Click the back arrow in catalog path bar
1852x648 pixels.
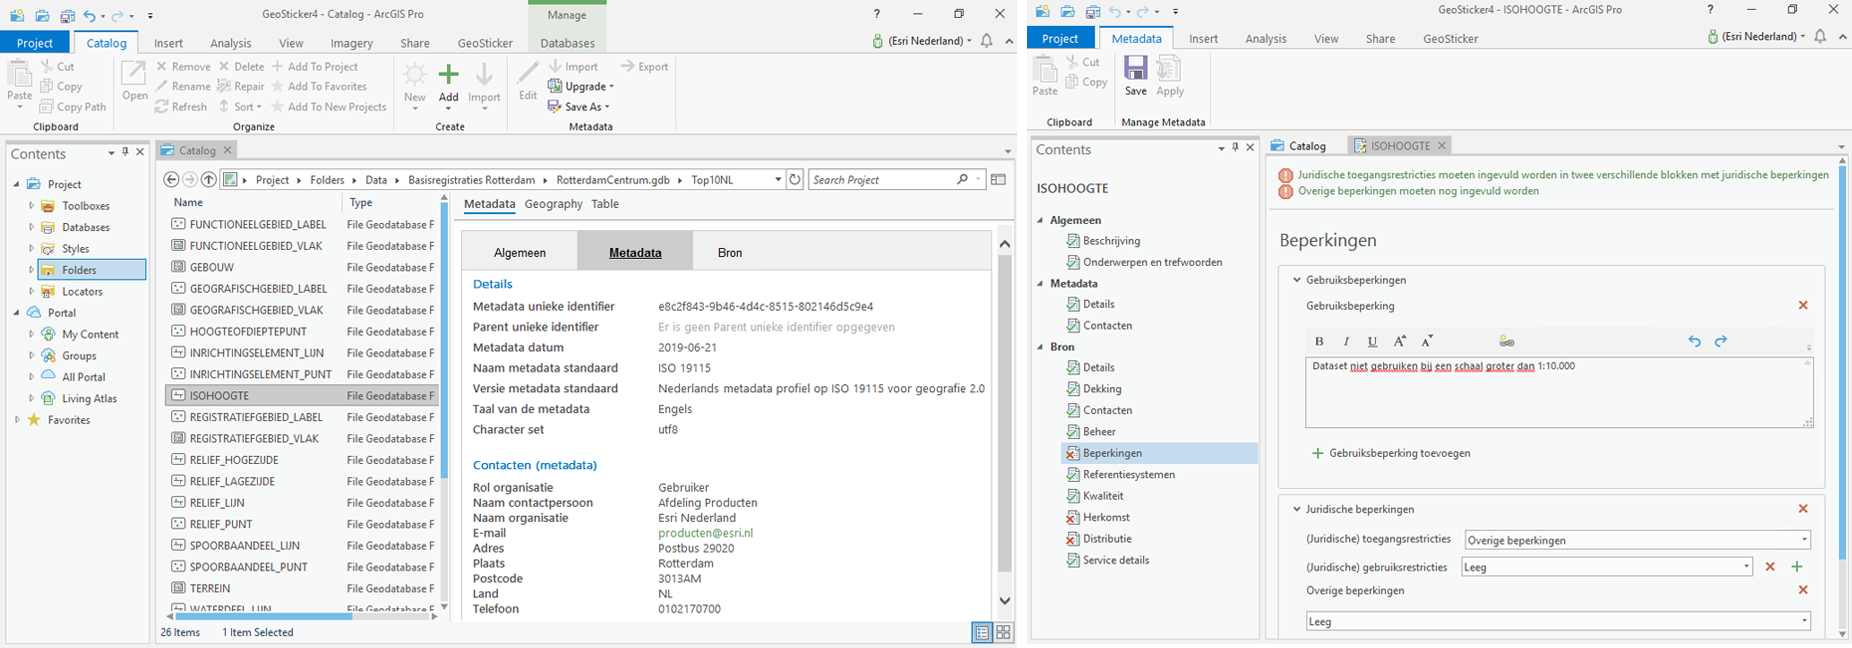click(171, 180)
